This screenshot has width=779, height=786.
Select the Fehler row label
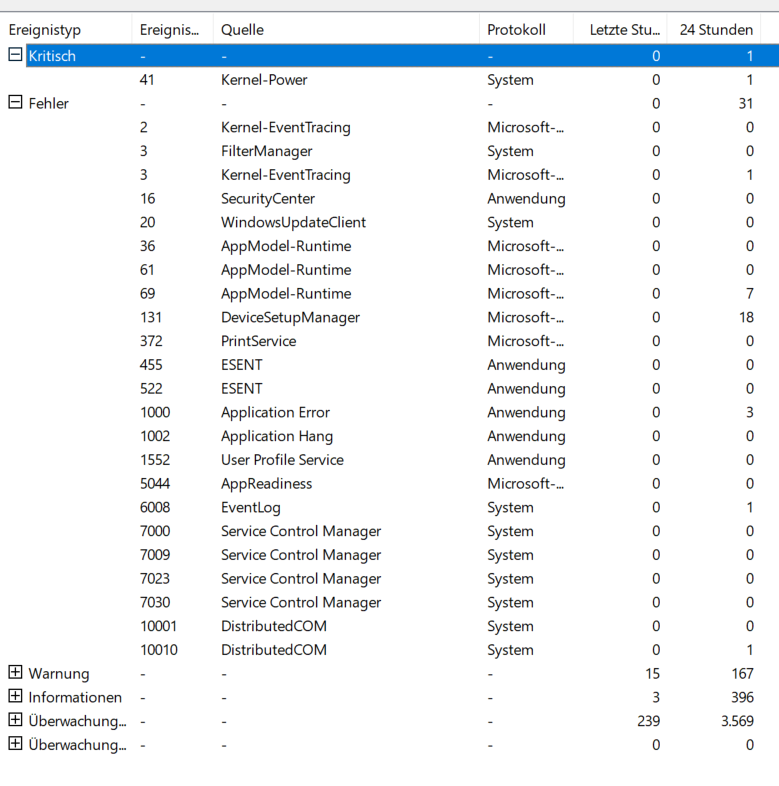[49, 103]
